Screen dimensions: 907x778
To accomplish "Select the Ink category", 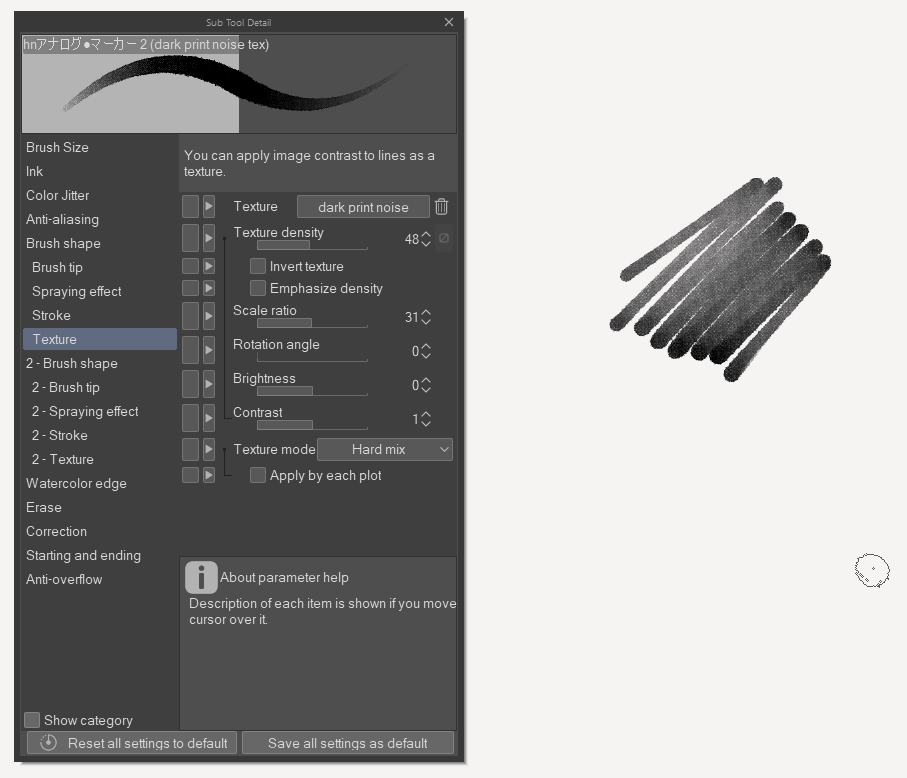I will pos(99,171).
